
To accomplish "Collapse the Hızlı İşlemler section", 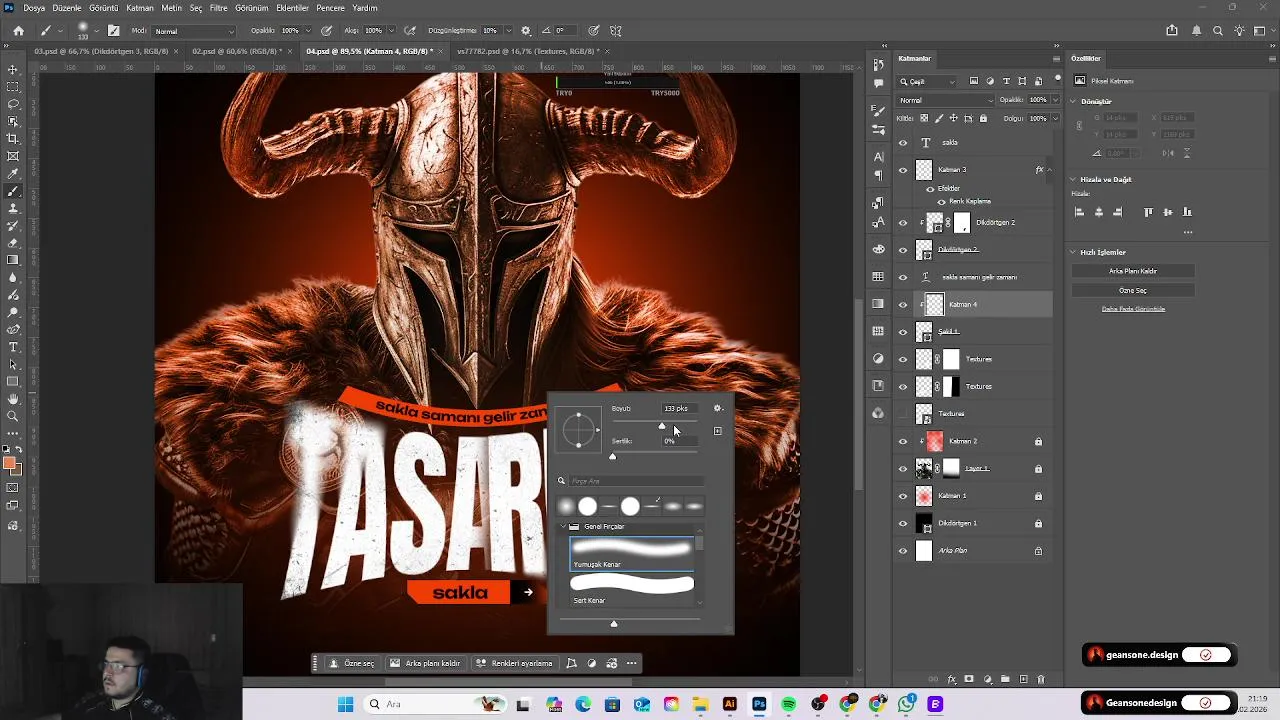I will coord(1074,252).
